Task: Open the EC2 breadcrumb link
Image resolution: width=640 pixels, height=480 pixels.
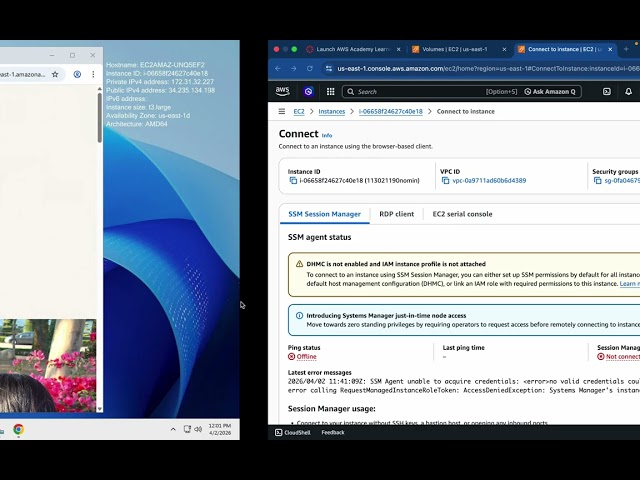Action: [299, 111]
